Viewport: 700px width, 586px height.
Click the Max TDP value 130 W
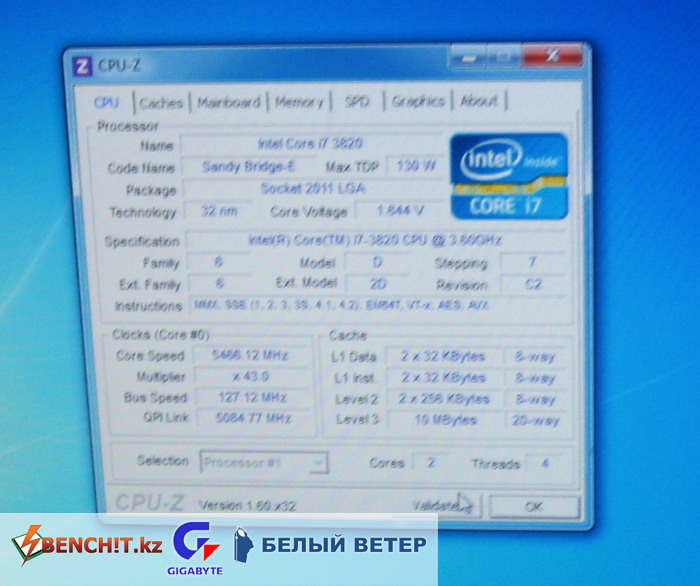pos(416,166)
